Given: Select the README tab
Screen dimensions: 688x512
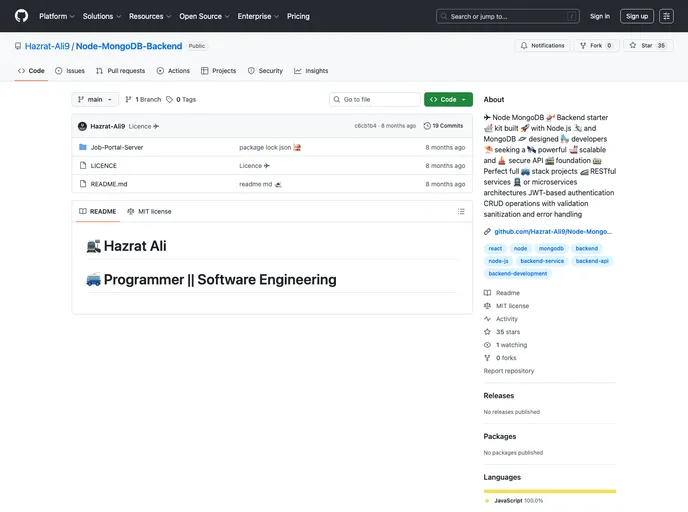Looking at the screenshot, I should (98, 211).
